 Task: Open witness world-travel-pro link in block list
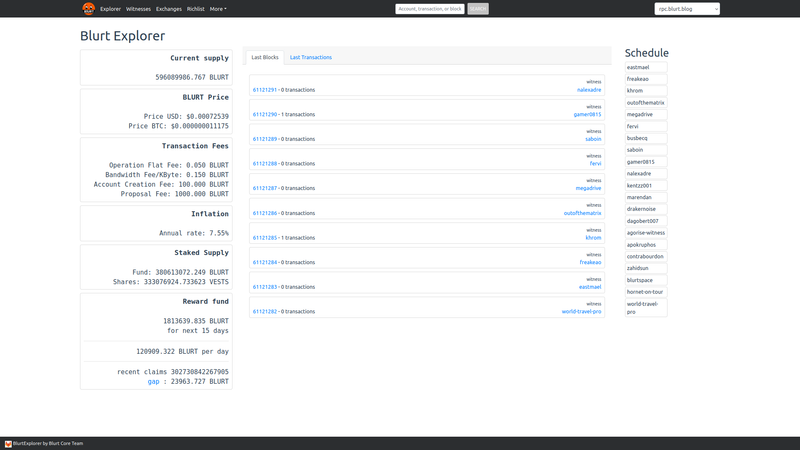[581, 311]
